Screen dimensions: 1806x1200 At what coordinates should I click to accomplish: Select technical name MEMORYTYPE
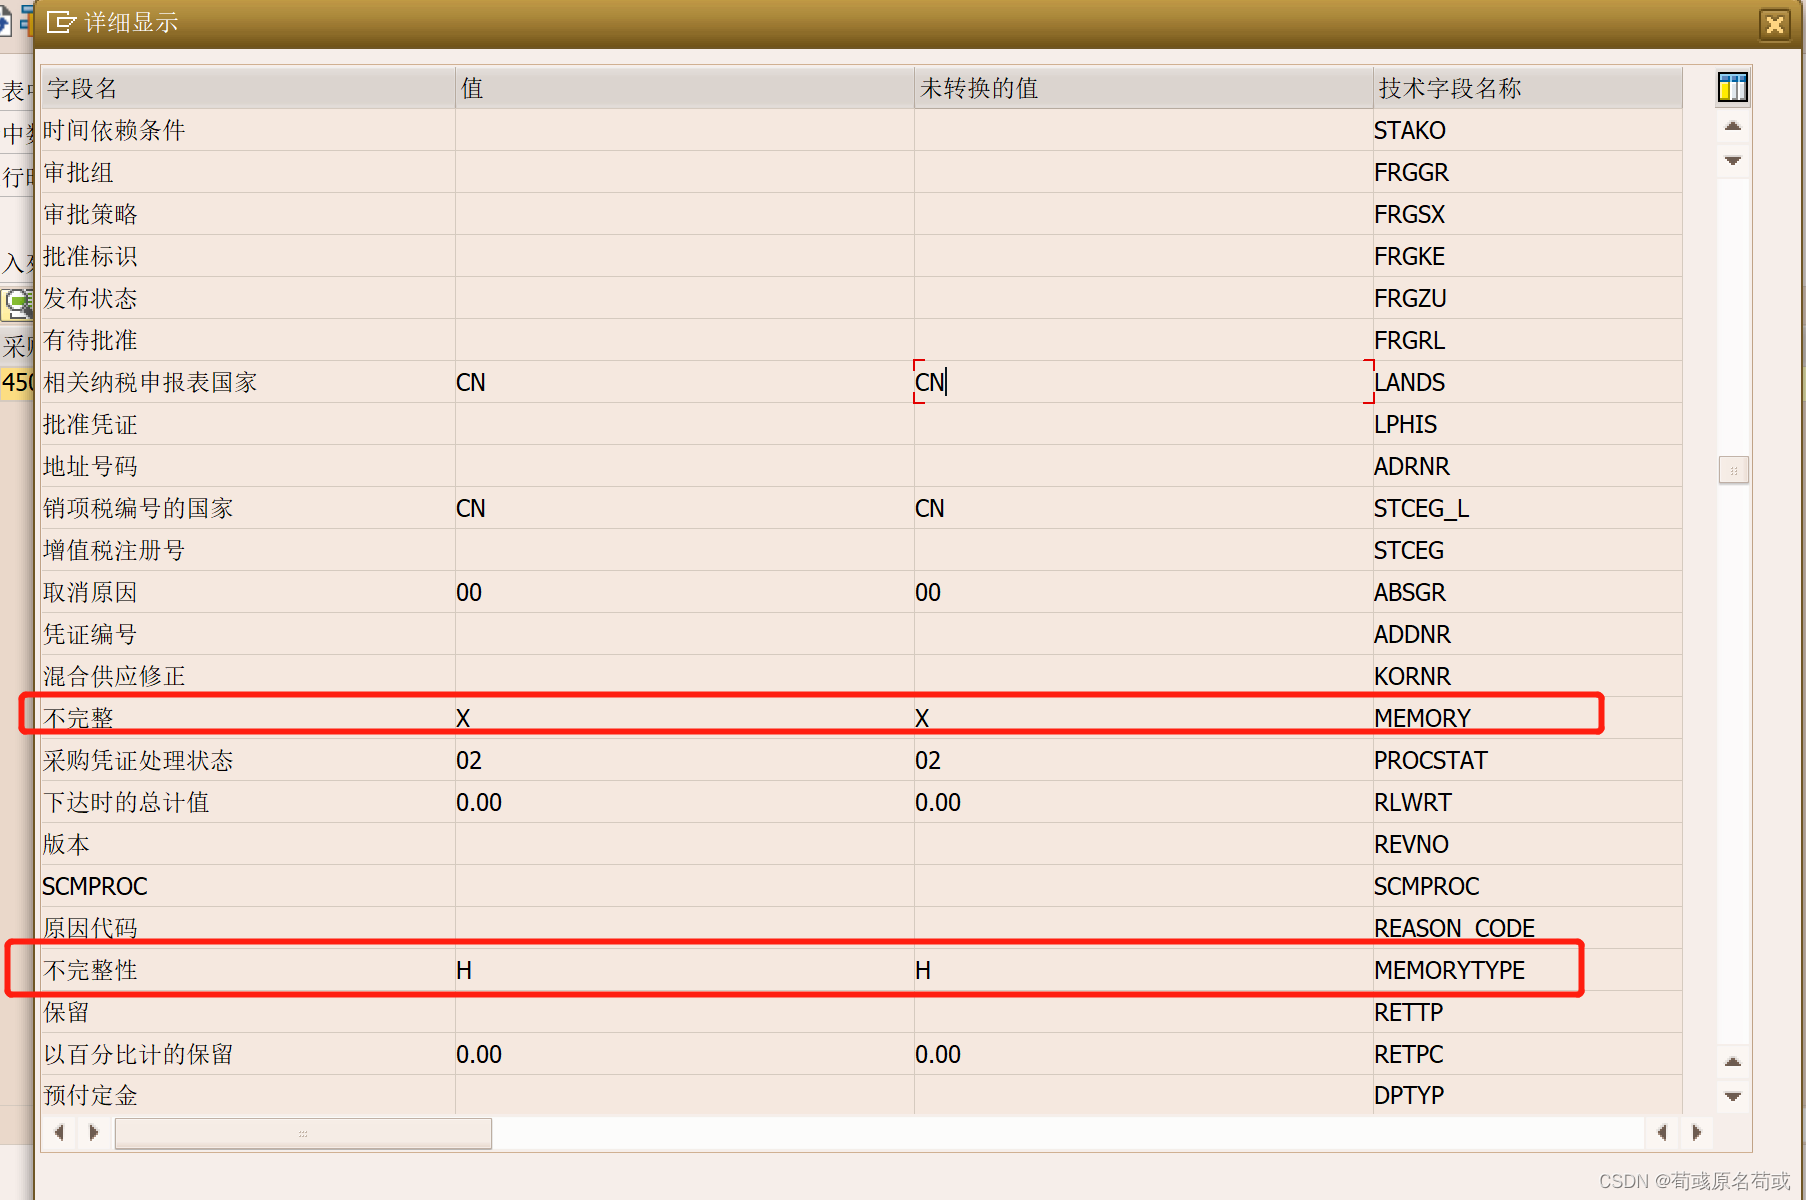point(1449,970)
